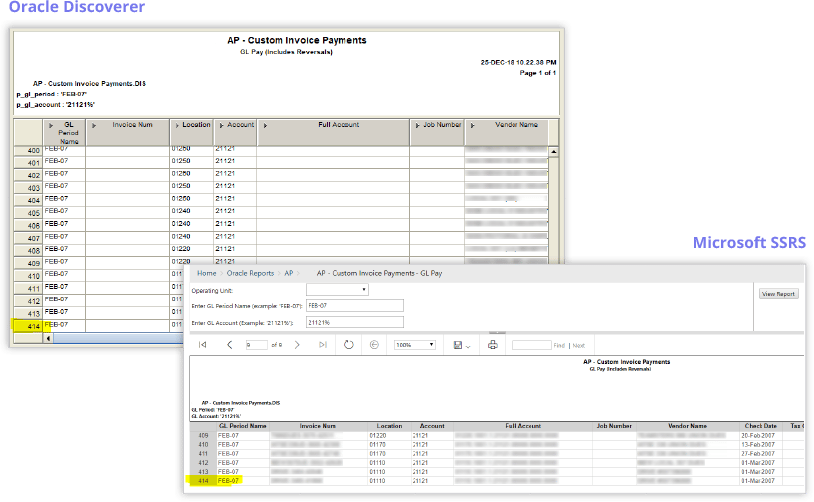Click GL Period Name header in SSRS table
Image resolution: width=814 pixels, height=502 pixels.
click(242, 426)
